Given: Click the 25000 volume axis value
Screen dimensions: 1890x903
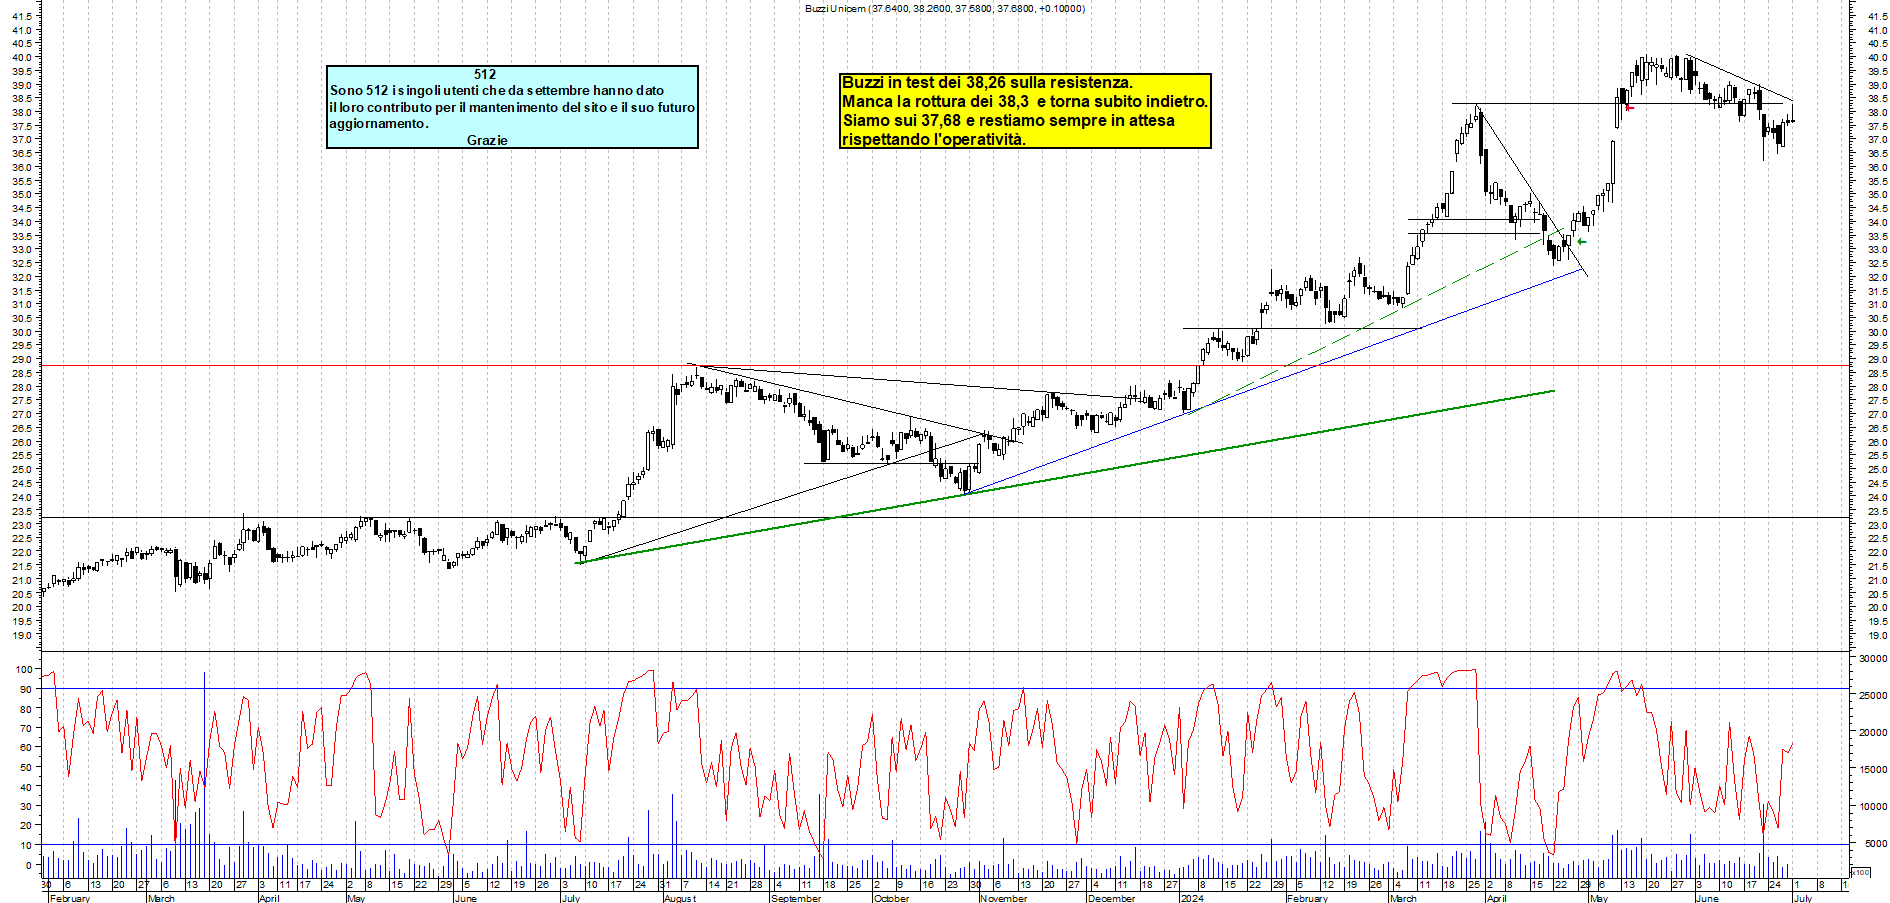Looking at the screenshot, I should coord(1872,695).
